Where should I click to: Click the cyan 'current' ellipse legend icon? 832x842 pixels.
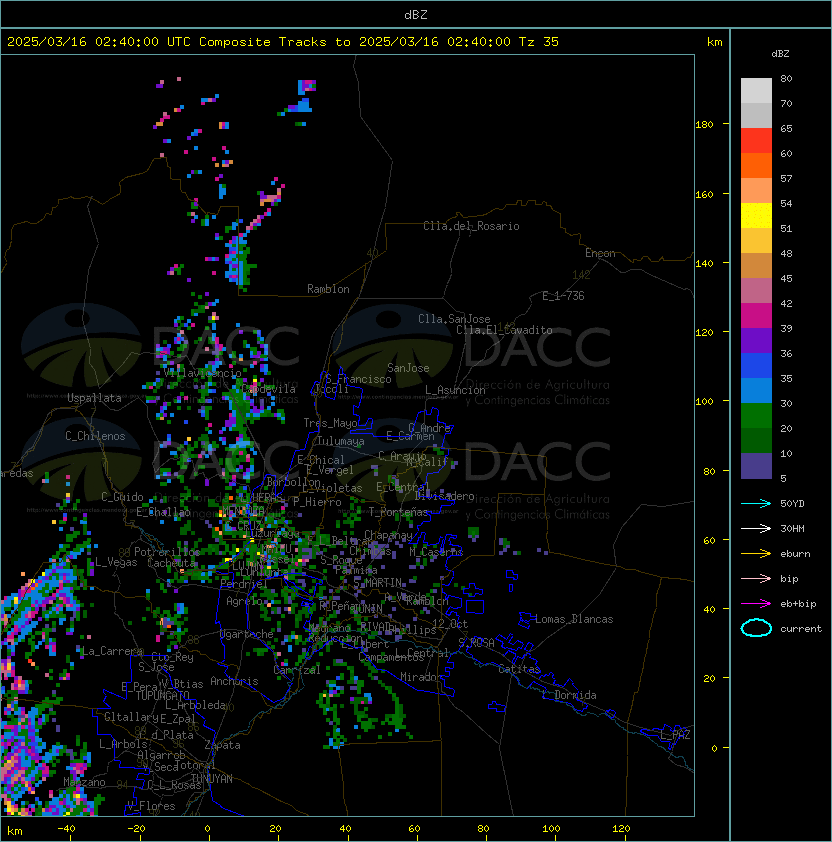(756, 628)
